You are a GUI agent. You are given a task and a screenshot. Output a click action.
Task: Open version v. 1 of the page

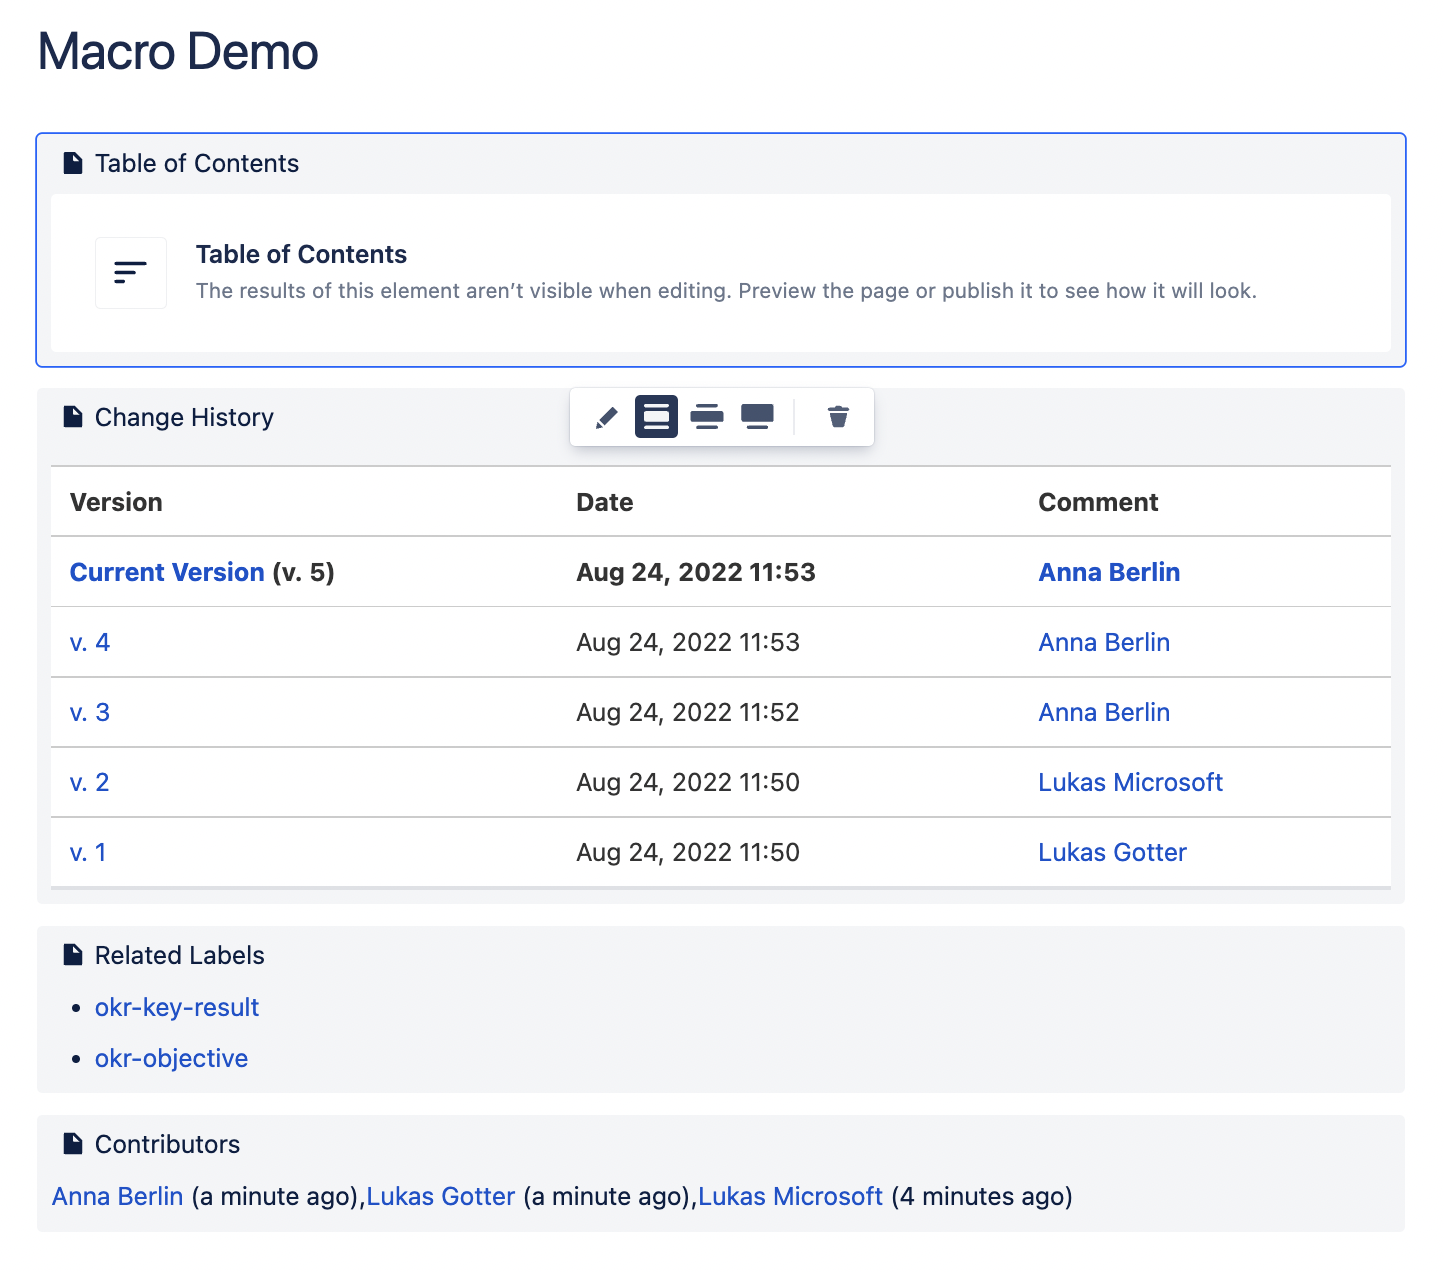(x=88, y=852)
